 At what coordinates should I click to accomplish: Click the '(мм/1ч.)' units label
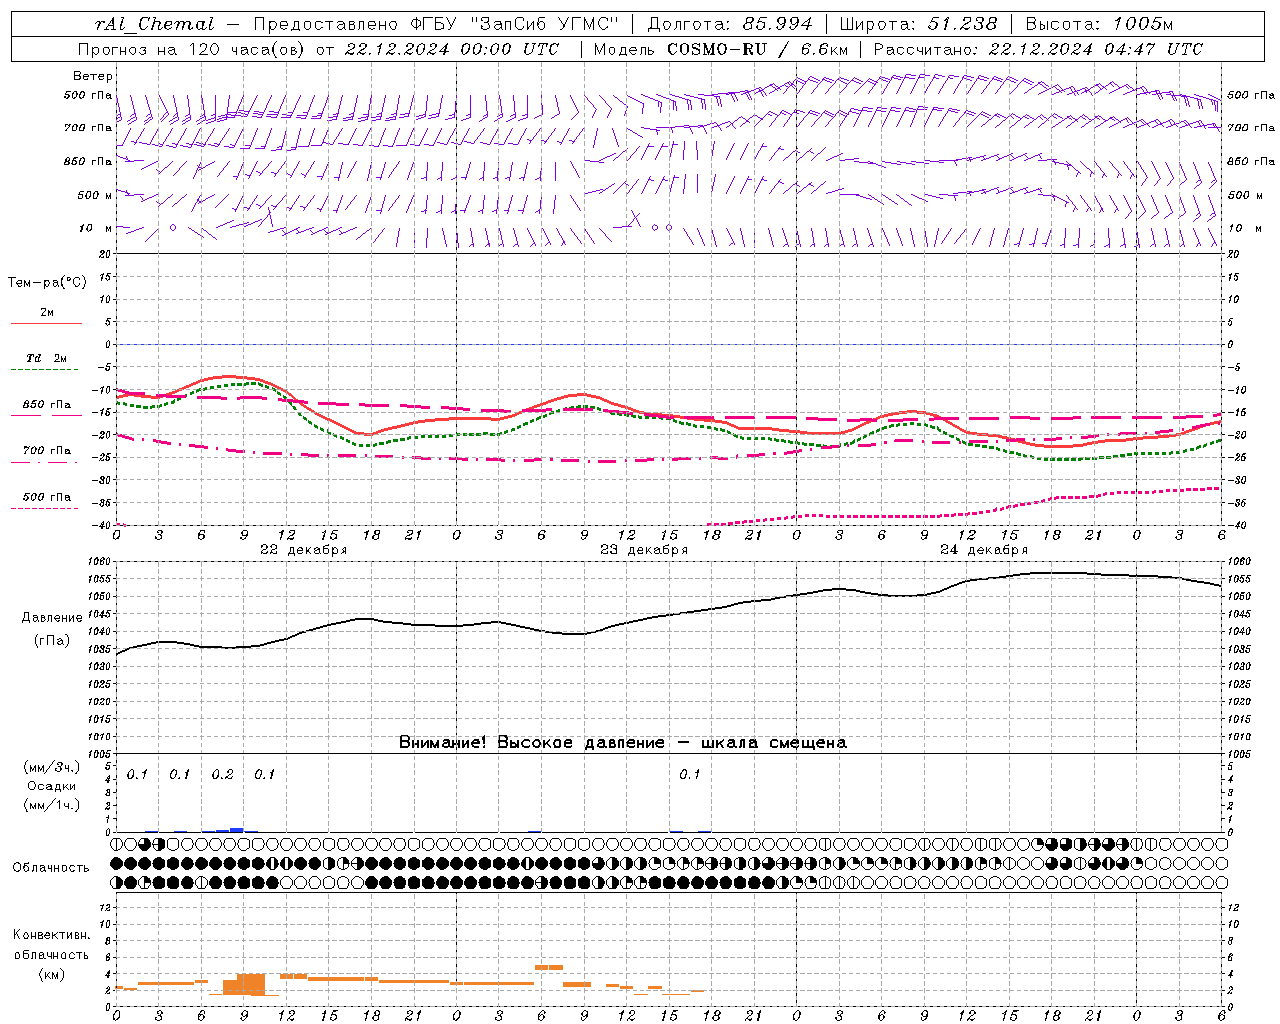(x=52, y=804)
